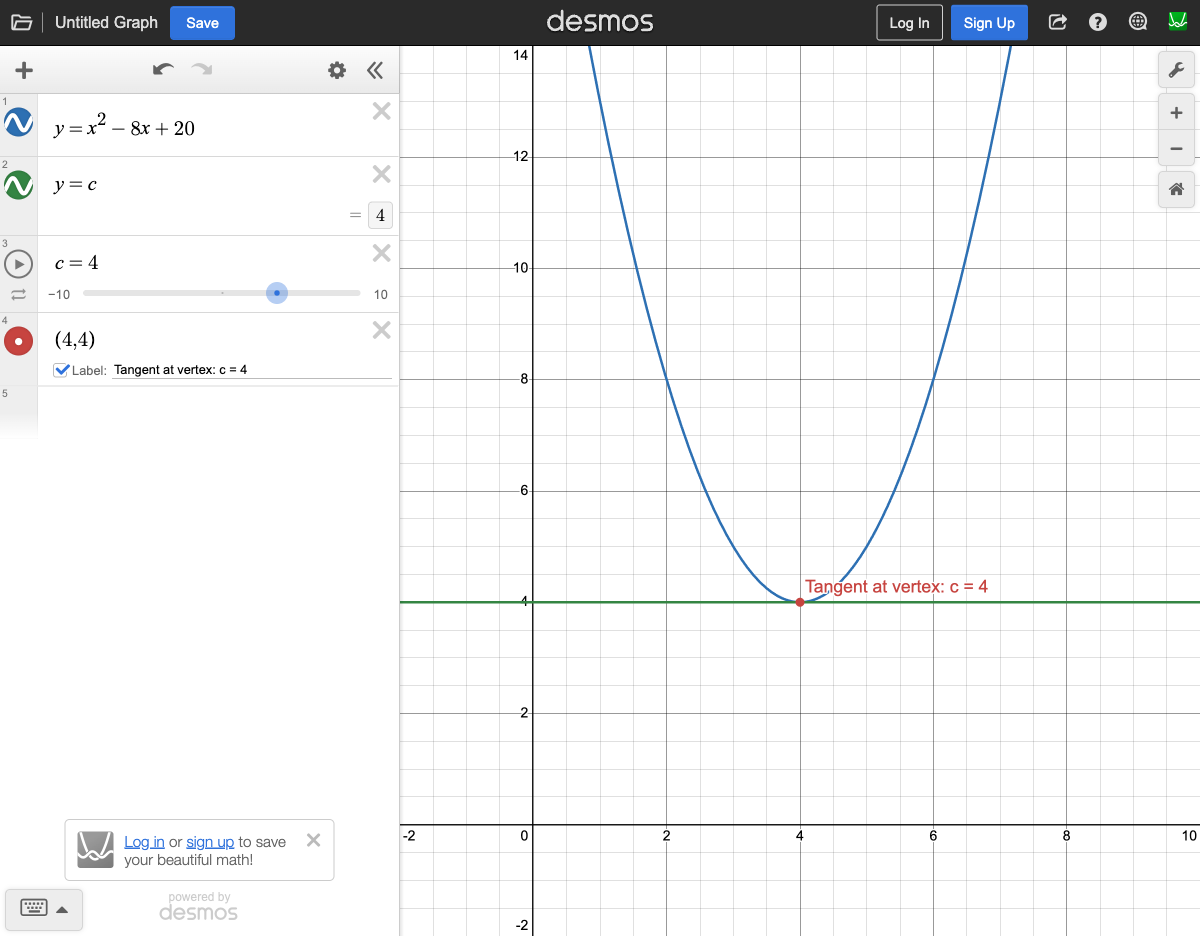Click the c slider thumb
The height and width of the screenshot is (936, 1200).
tap(277, 293)
